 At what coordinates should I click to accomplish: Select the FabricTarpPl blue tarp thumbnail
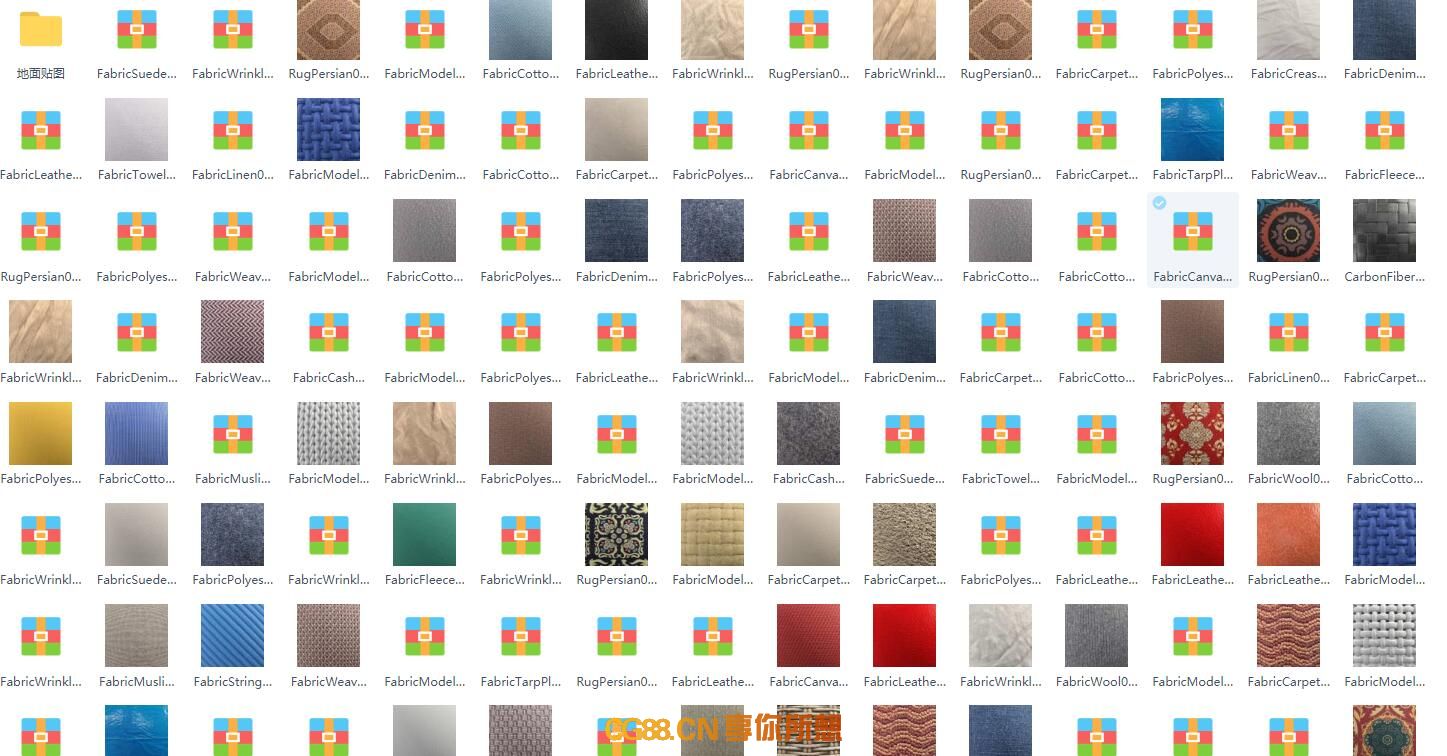pos(1192,129)
